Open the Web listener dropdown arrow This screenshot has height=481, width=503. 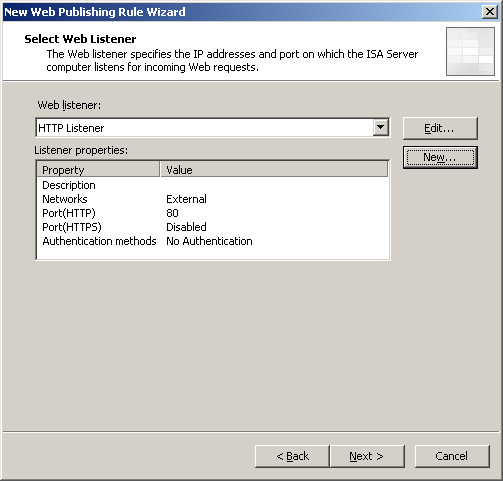pyautogui.click(x=380, y=128)
